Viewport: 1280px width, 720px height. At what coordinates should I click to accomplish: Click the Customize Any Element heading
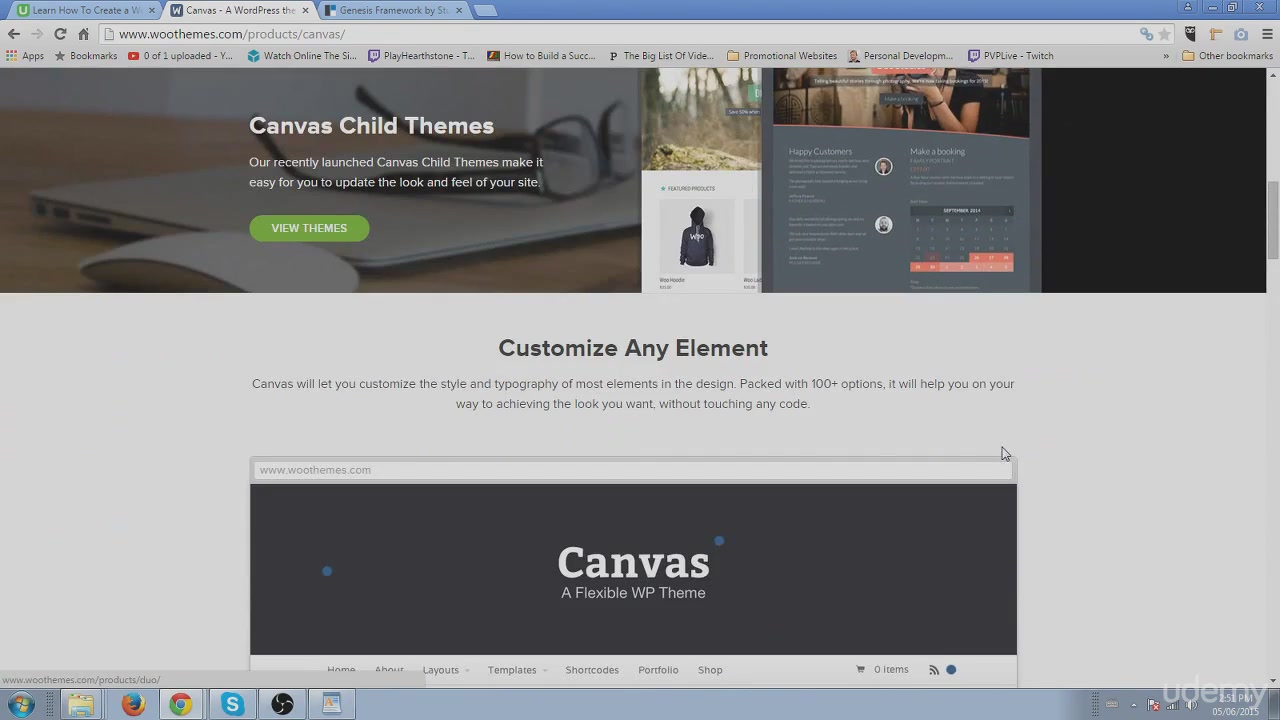[x=633, y=348]
